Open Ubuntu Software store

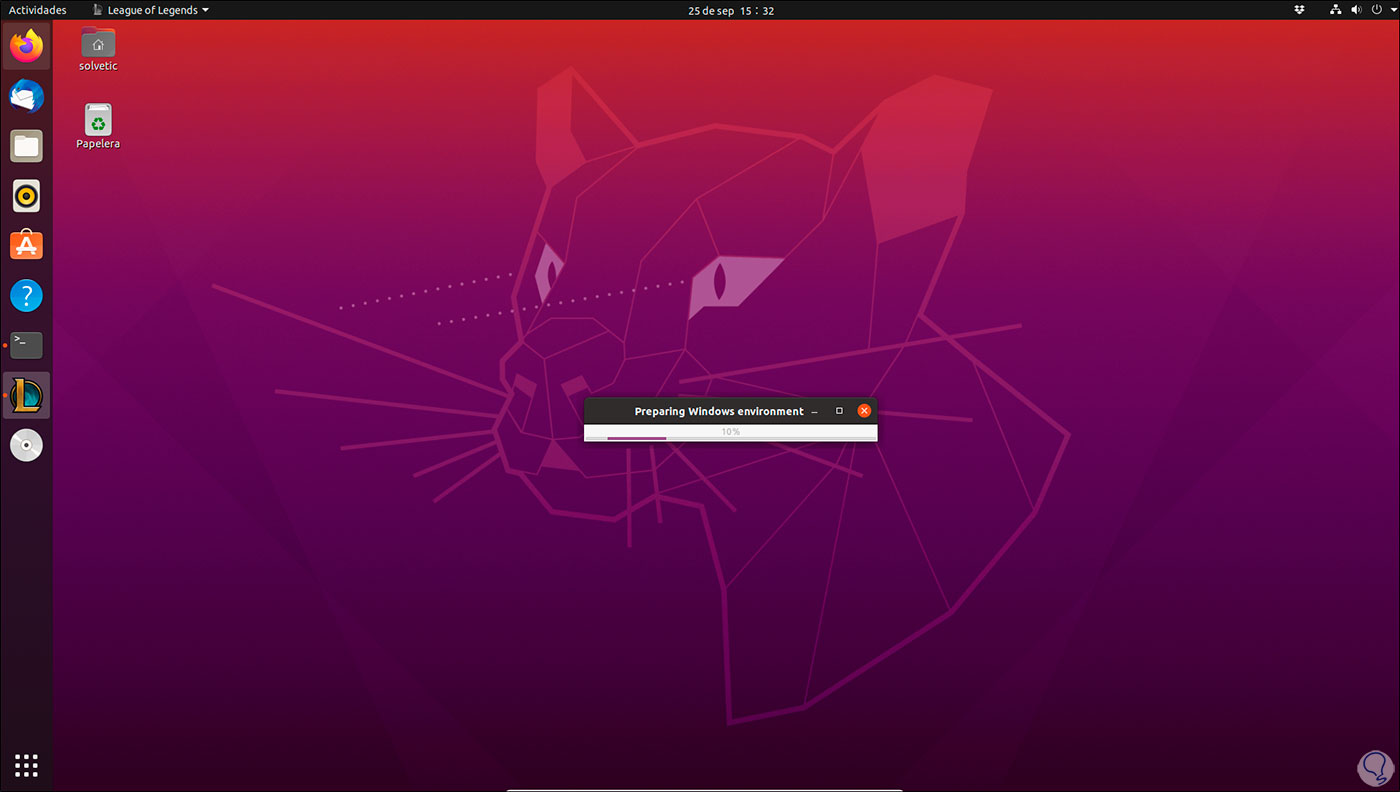[x=27, y=246]
